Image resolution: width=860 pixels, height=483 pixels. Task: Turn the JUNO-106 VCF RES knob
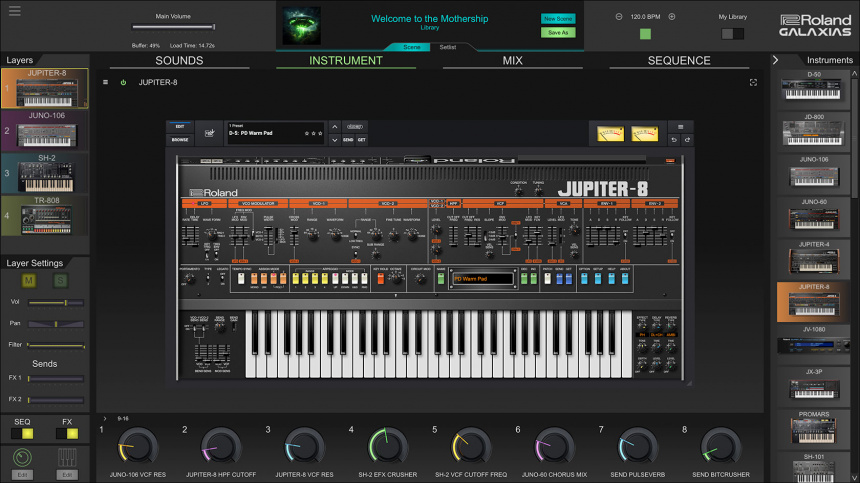pos(138,446)
